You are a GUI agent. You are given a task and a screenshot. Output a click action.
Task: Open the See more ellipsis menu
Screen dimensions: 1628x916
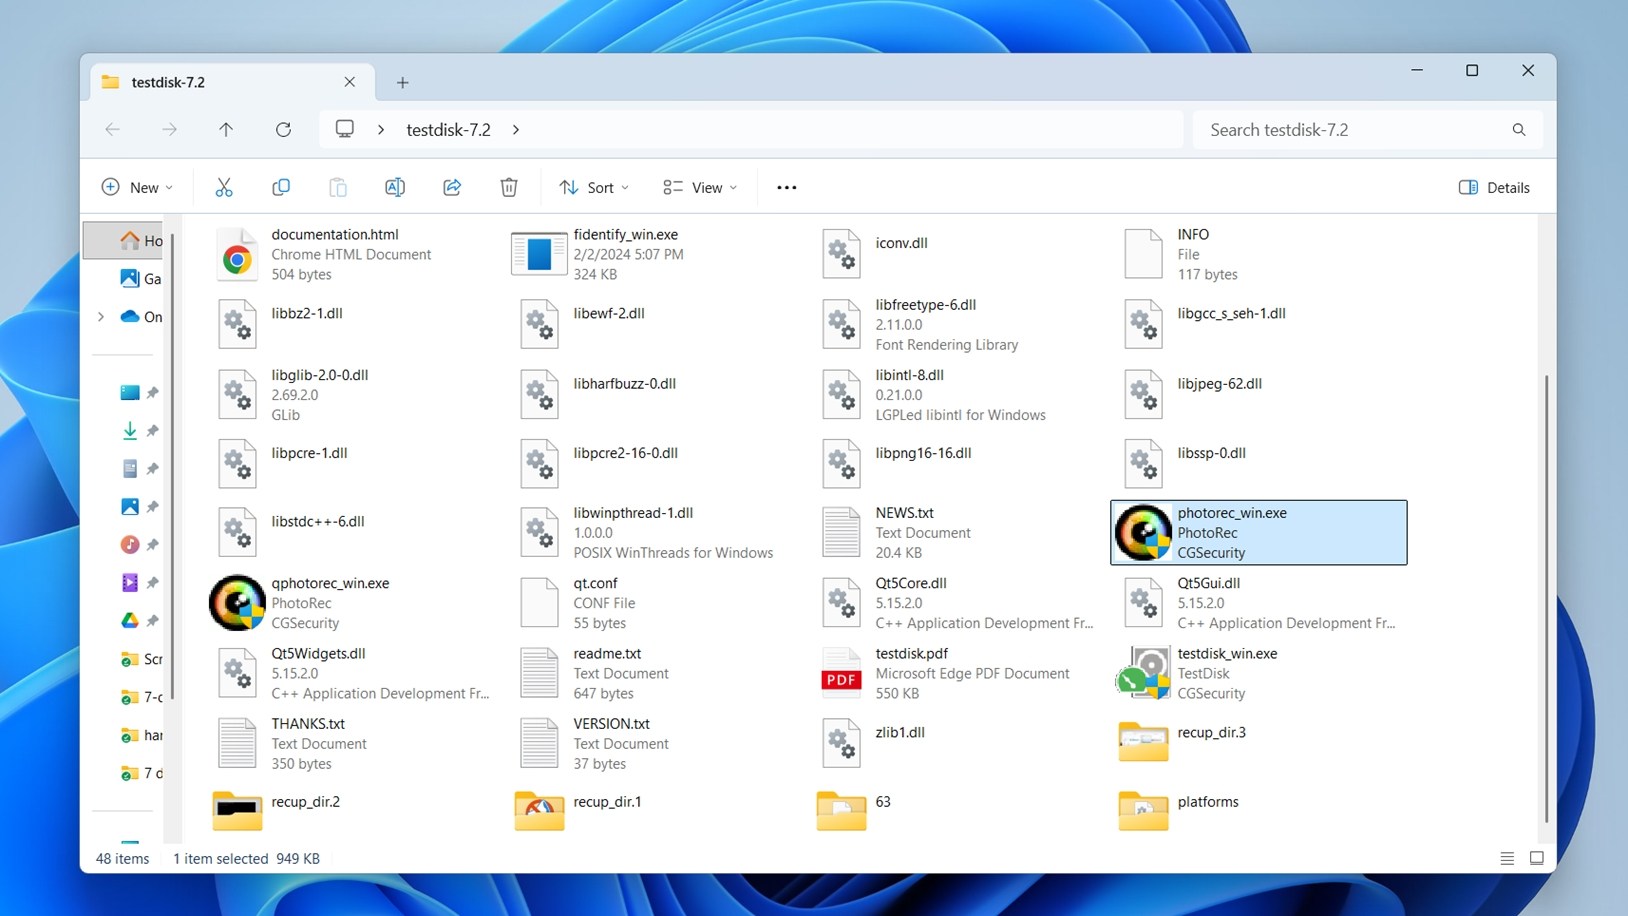(x=786, y=187)
